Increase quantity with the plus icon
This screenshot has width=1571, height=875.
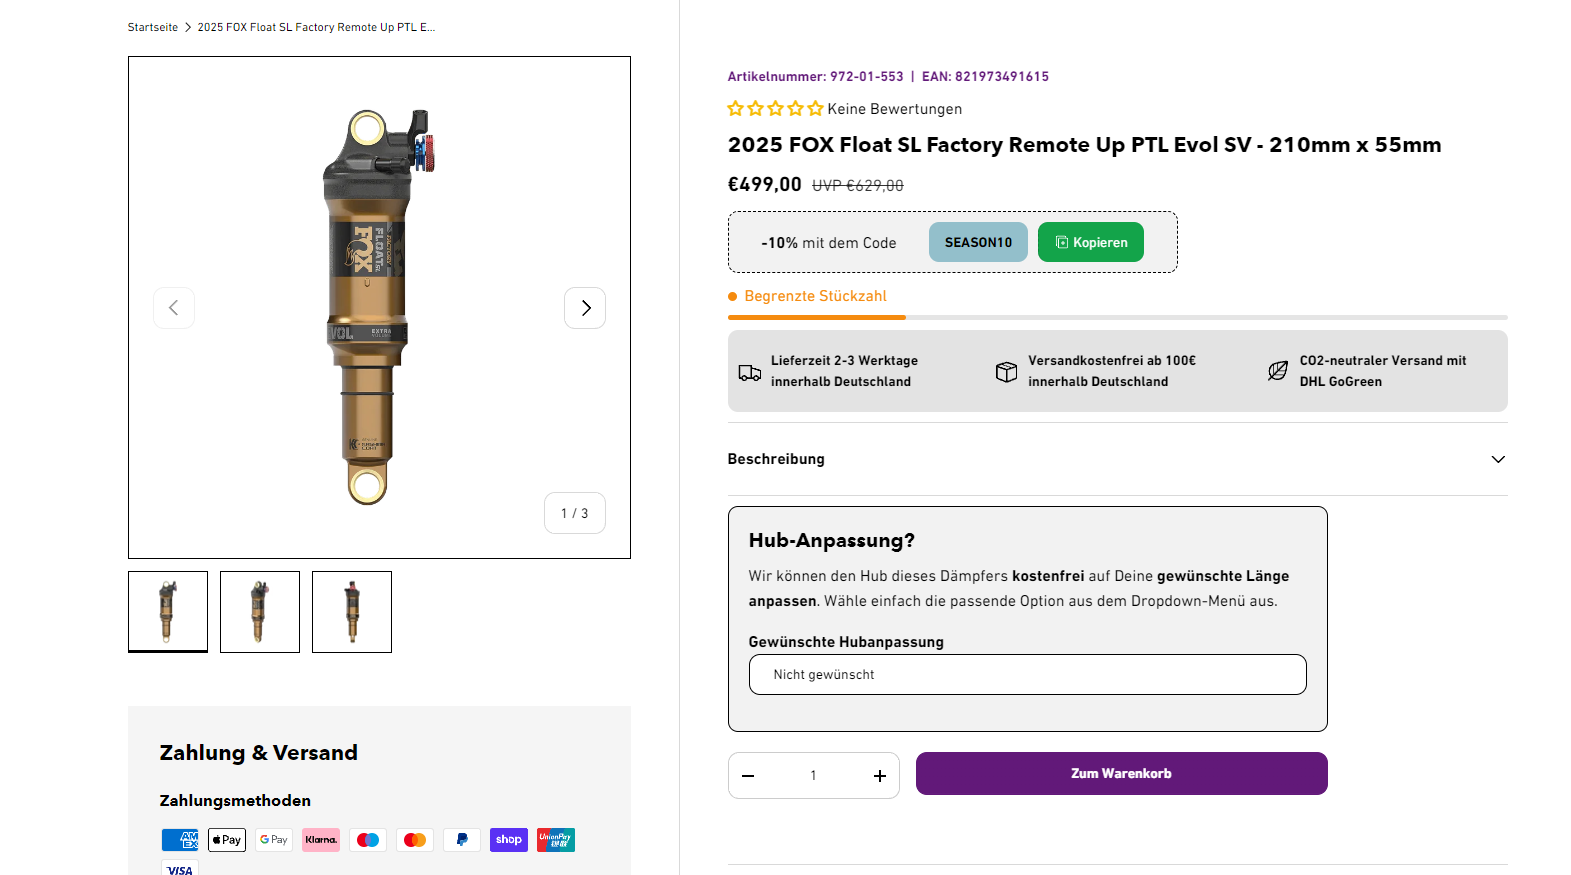(880, 776)
